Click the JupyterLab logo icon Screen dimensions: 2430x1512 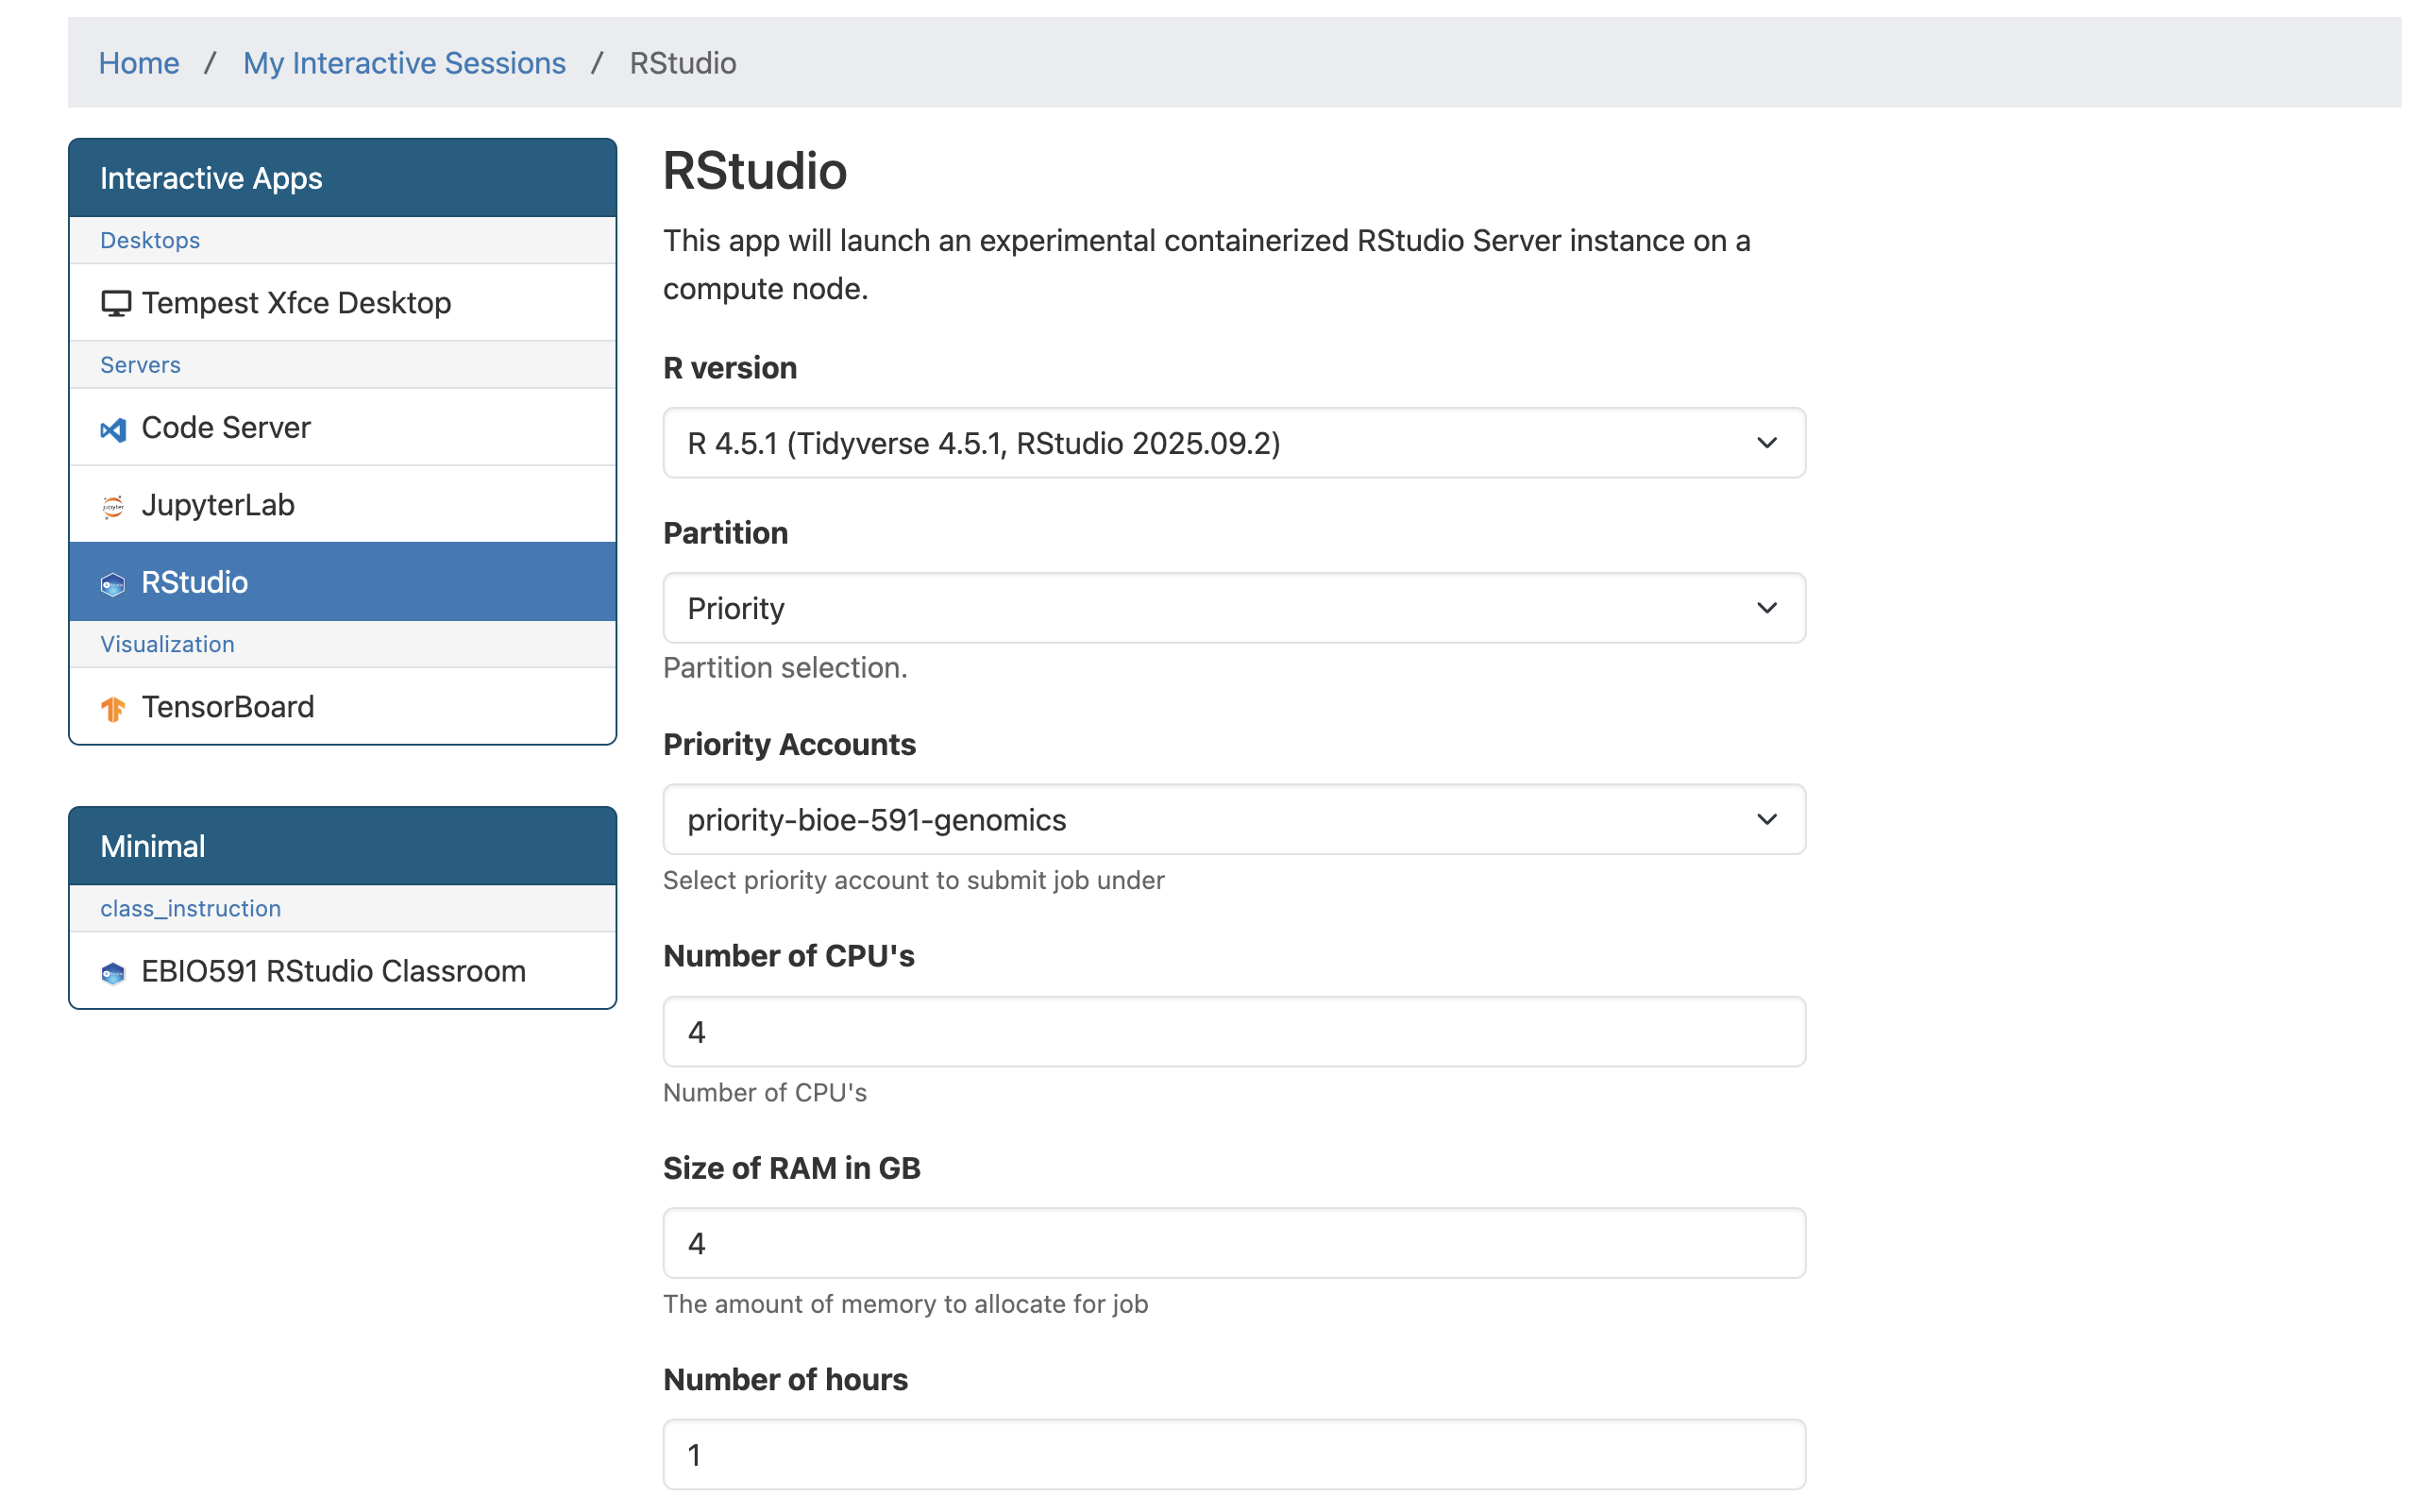[x=113, y=507]
